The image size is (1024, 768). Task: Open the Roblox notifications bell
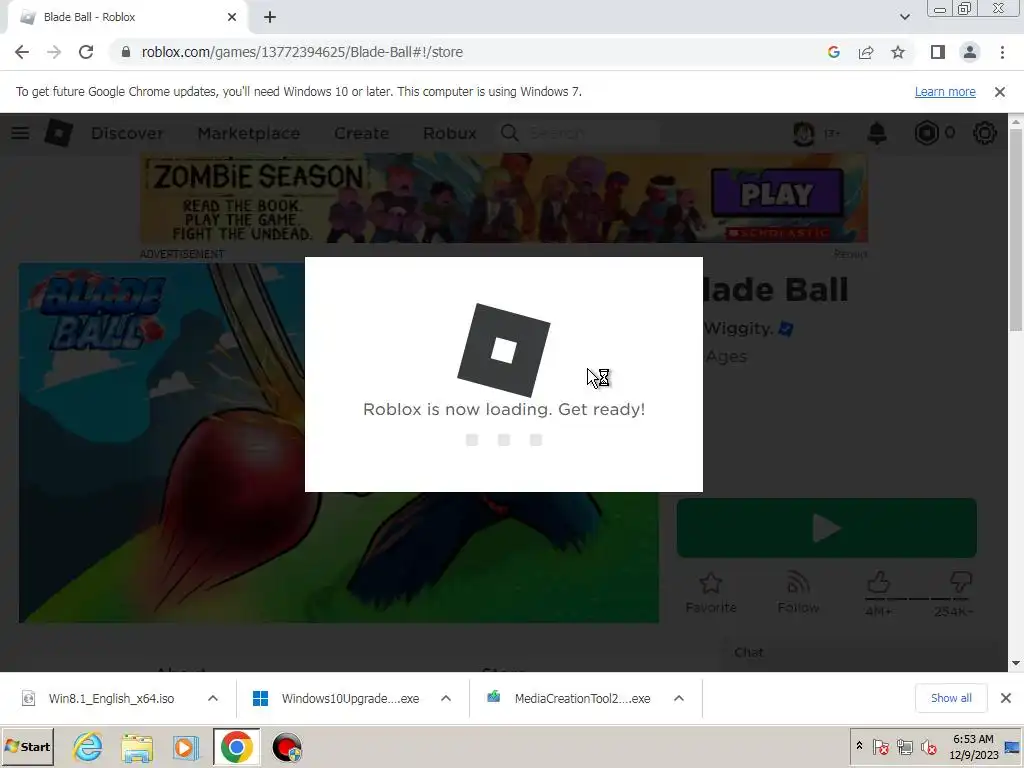pyautogui.click(x=877, y=133)
